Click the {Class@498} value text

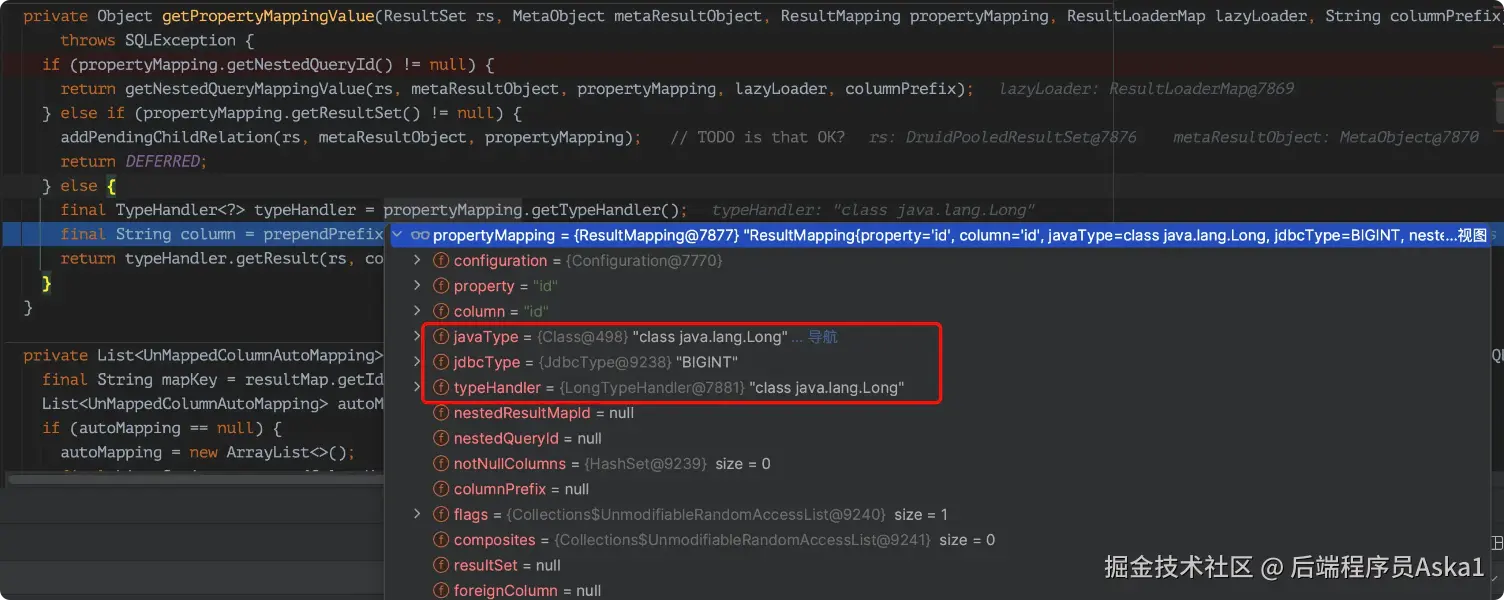click(583, 337)
